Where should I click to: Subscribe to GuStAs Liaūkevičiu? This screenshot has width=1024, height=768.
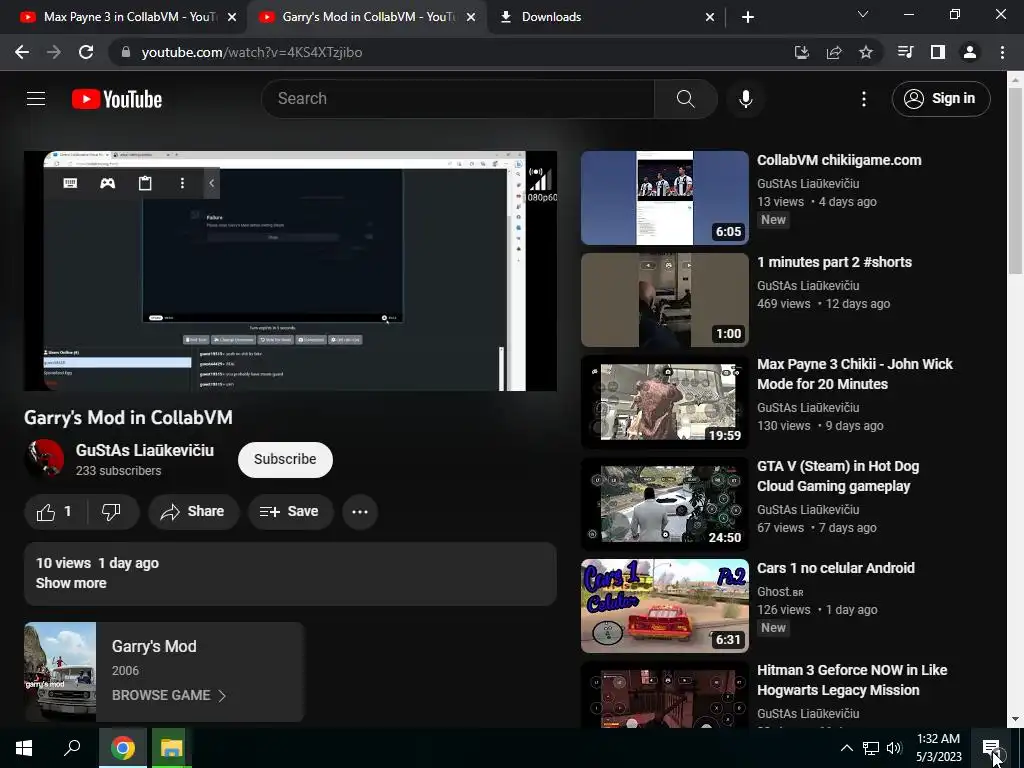coord(285,459)
